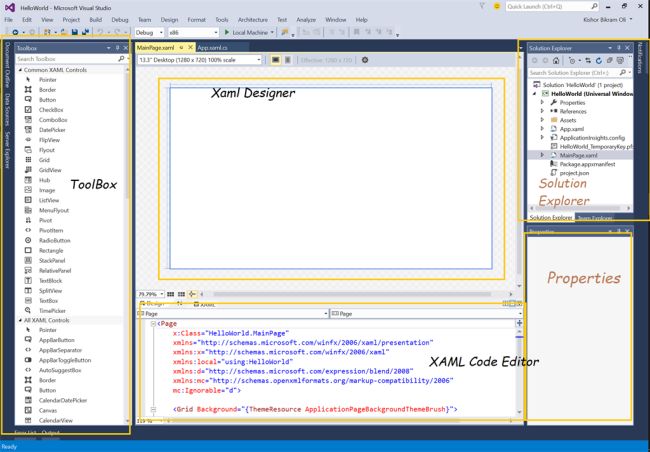Expand the References node in Solution Explorer
The height and width of the screenshot is (452, 650).
(x=541, y=111)
